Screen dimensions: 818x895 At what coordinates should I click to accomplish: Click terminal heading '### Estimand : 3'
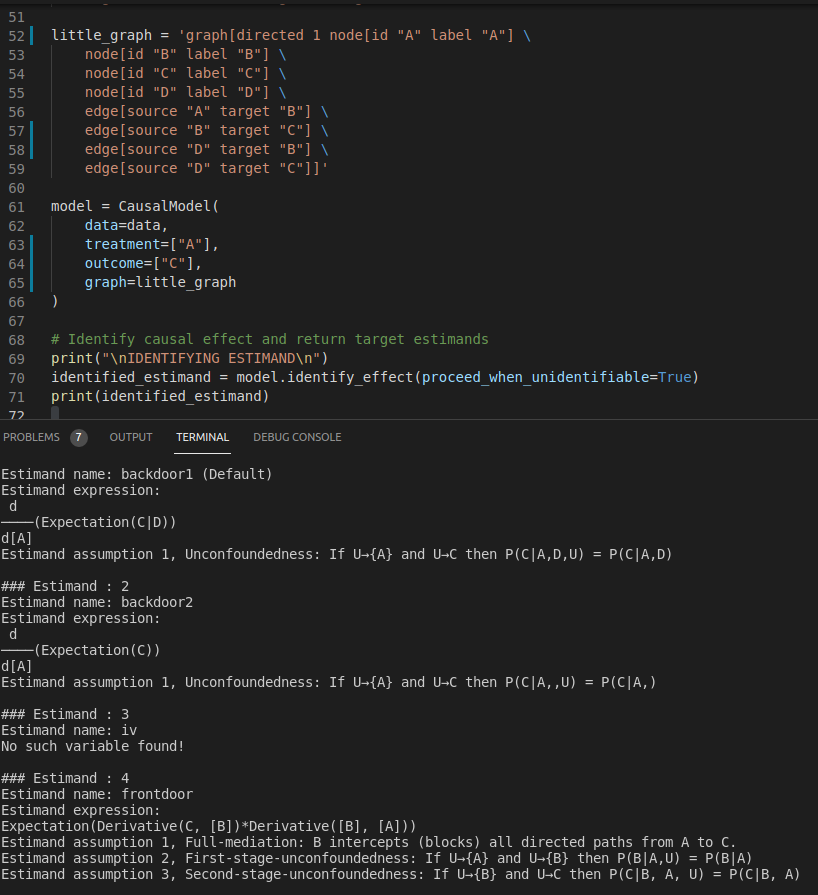pos(65,714)
